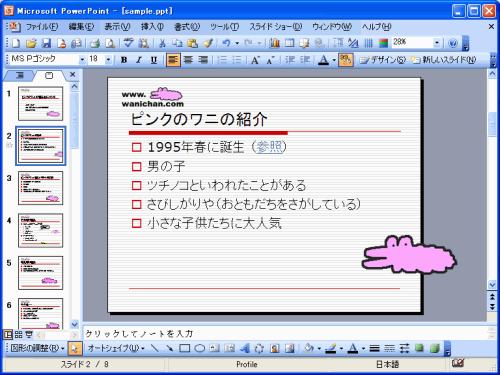Screen dimensions: 500x375
Task: Open the MS Pゴシック font dropdown
Action: point(82,60)
